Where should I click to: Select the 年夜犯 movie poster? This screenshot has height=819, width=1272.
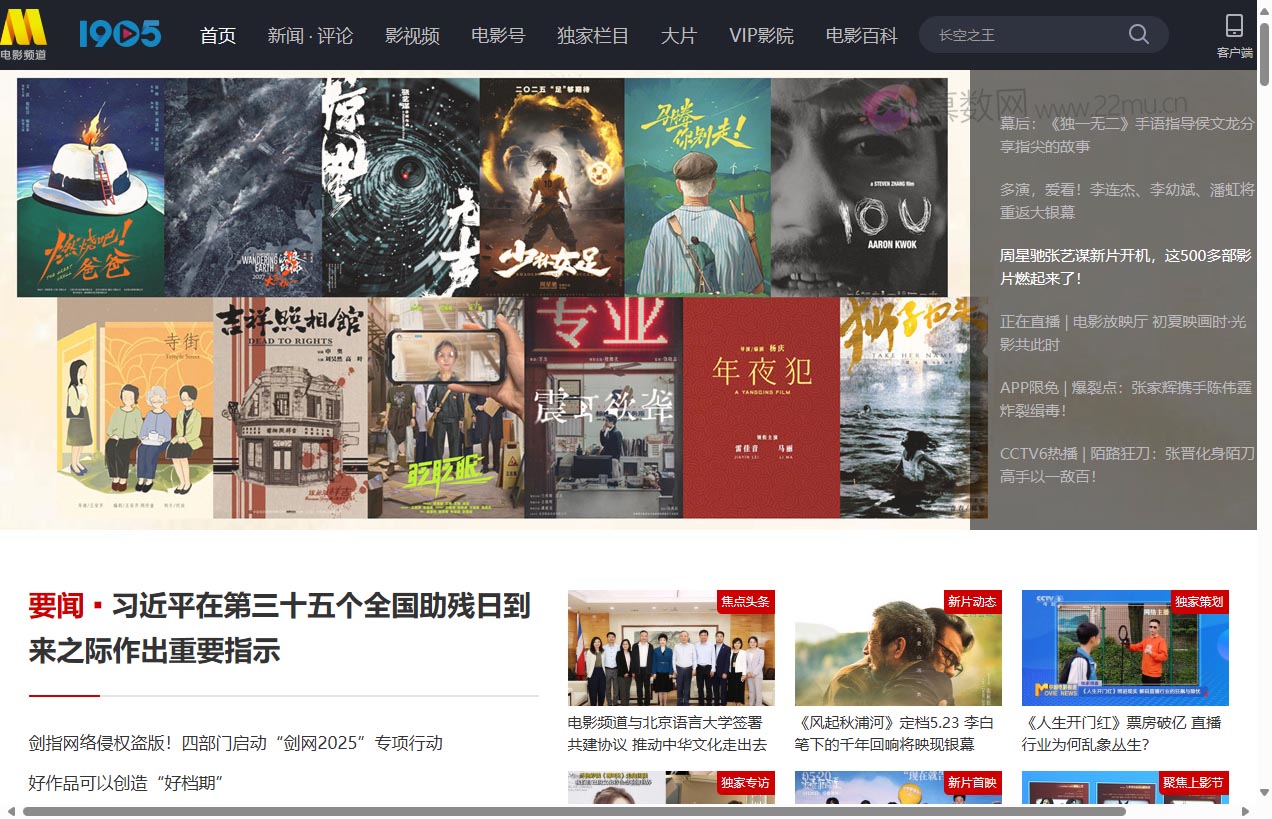[760, 408]
